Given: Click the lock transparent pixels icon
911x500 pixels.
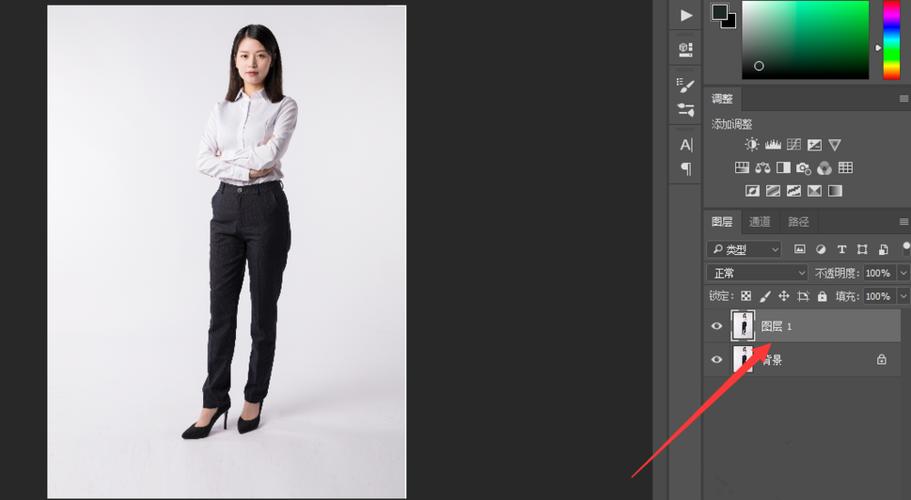Looking at the screenshot, I should (747, 296).
